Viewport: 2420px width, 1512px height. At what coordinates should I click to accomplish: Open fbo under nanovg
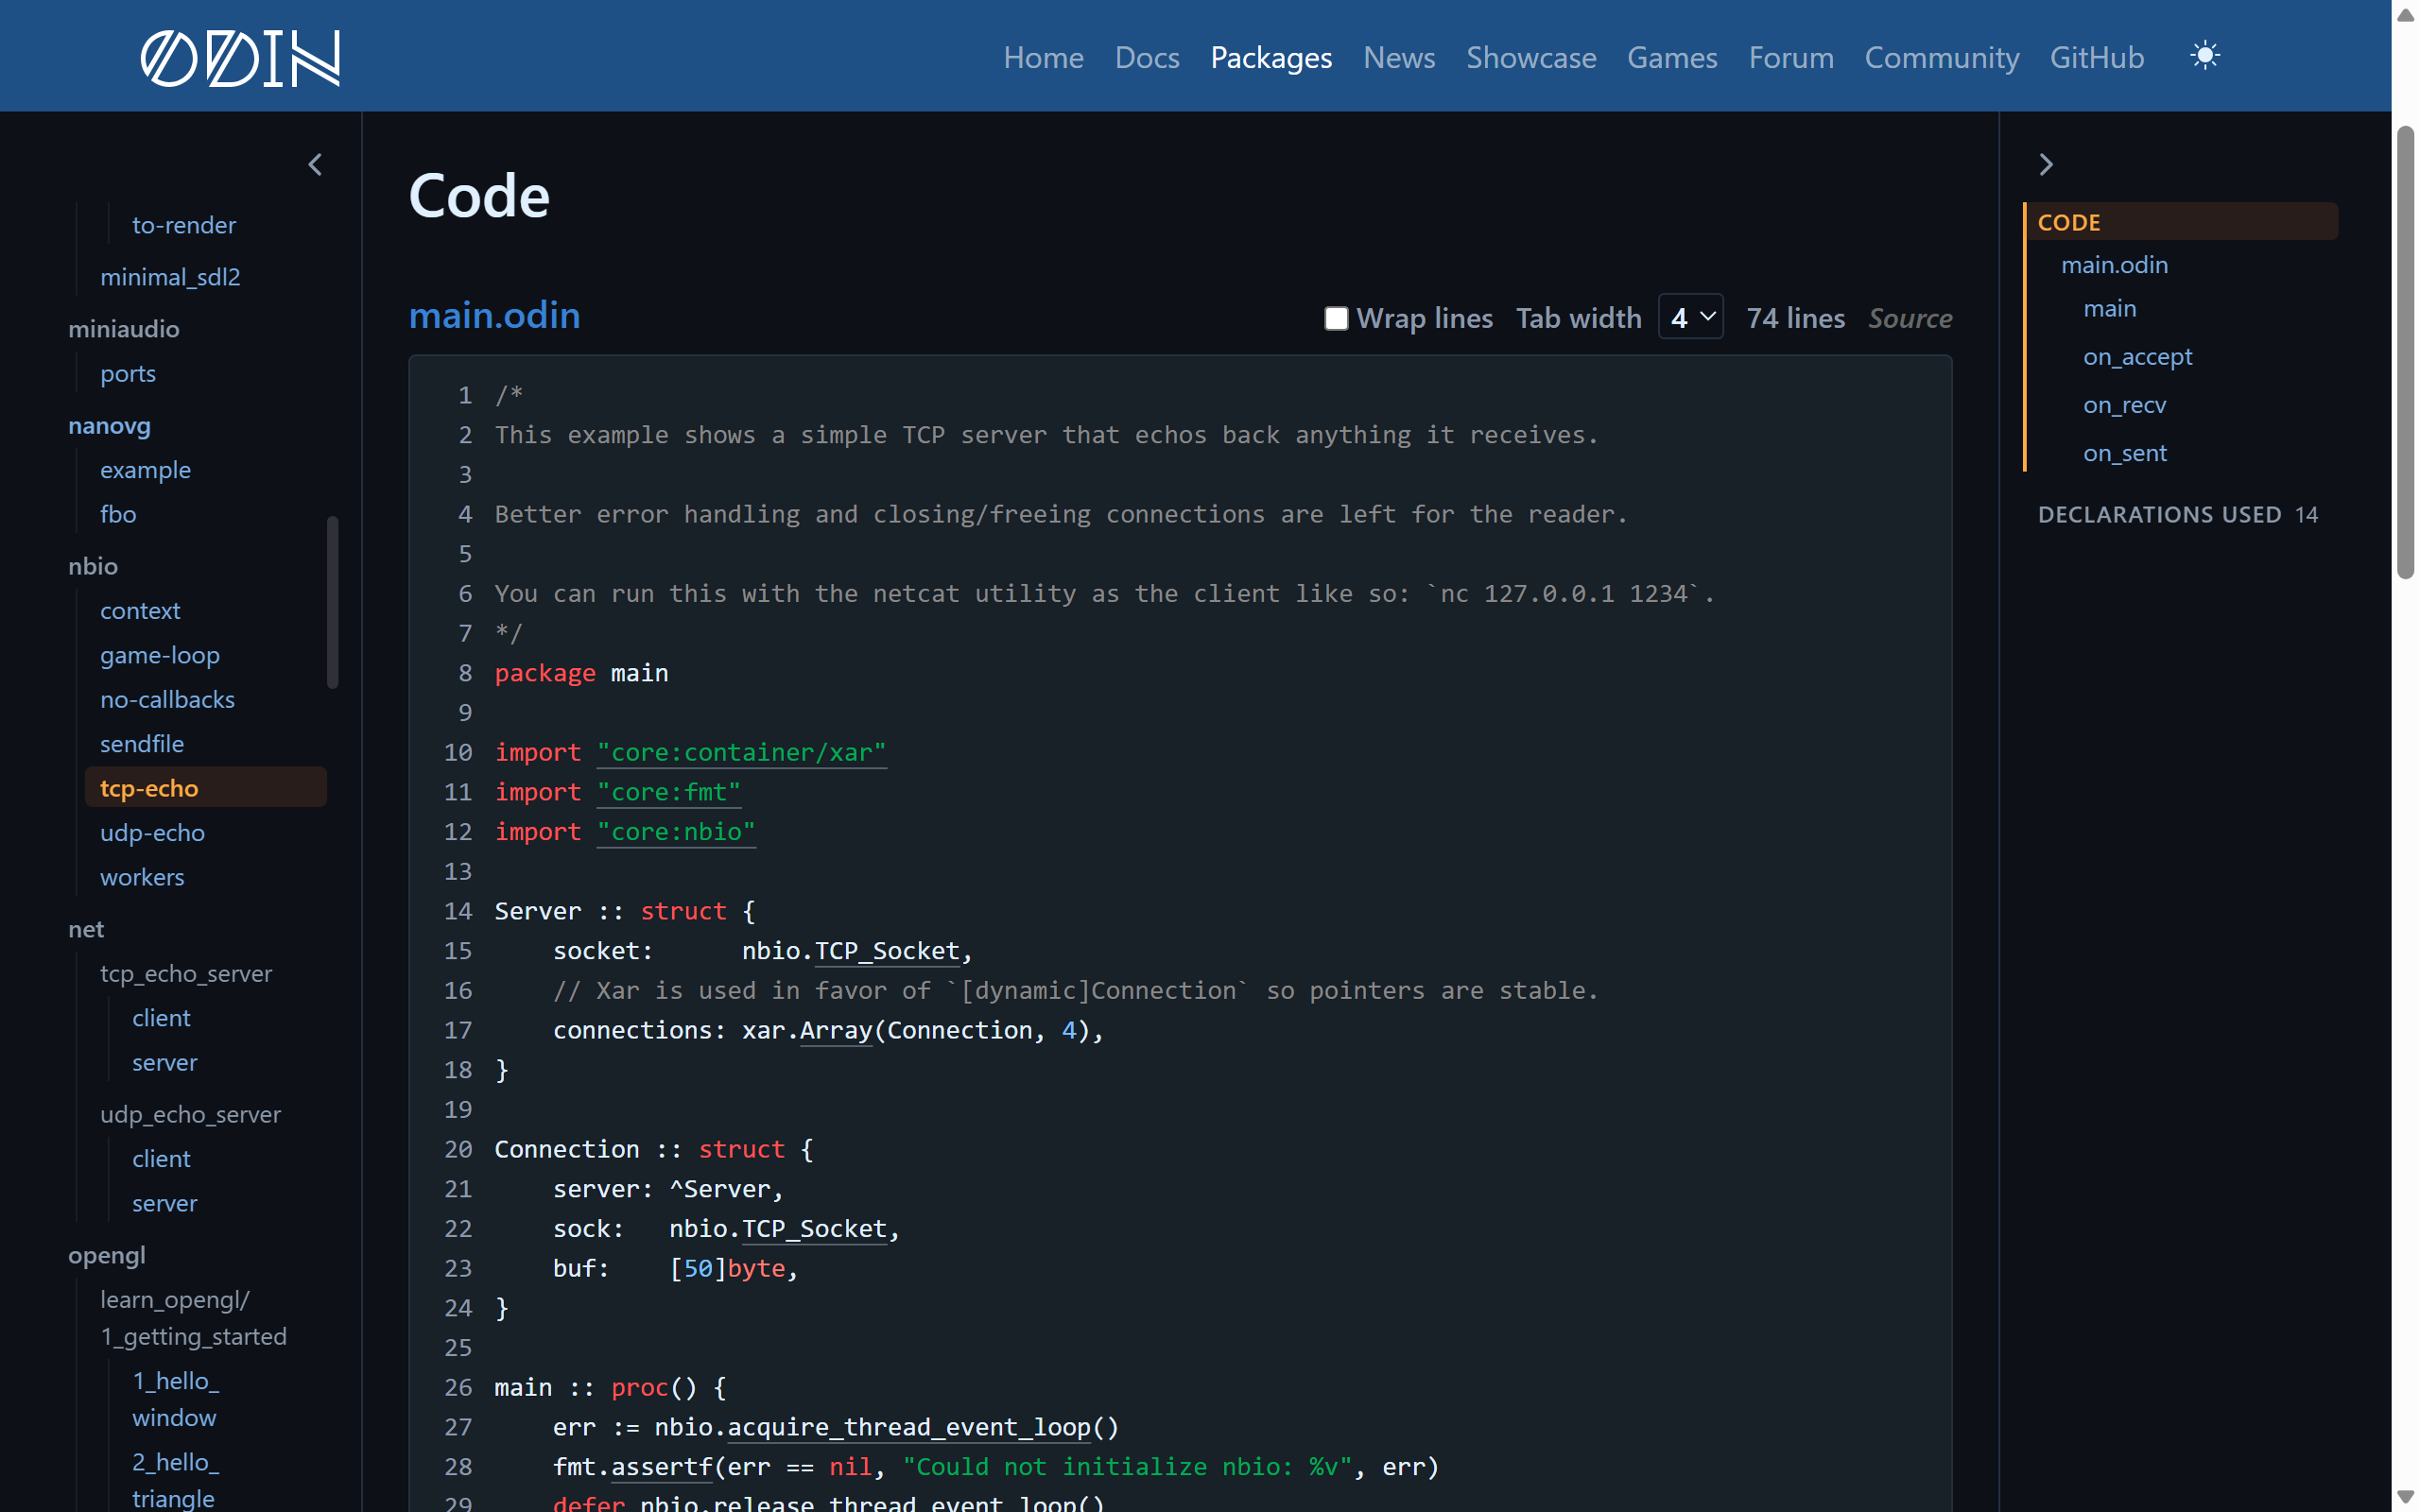pyautogui.click(x=118, y=514)
